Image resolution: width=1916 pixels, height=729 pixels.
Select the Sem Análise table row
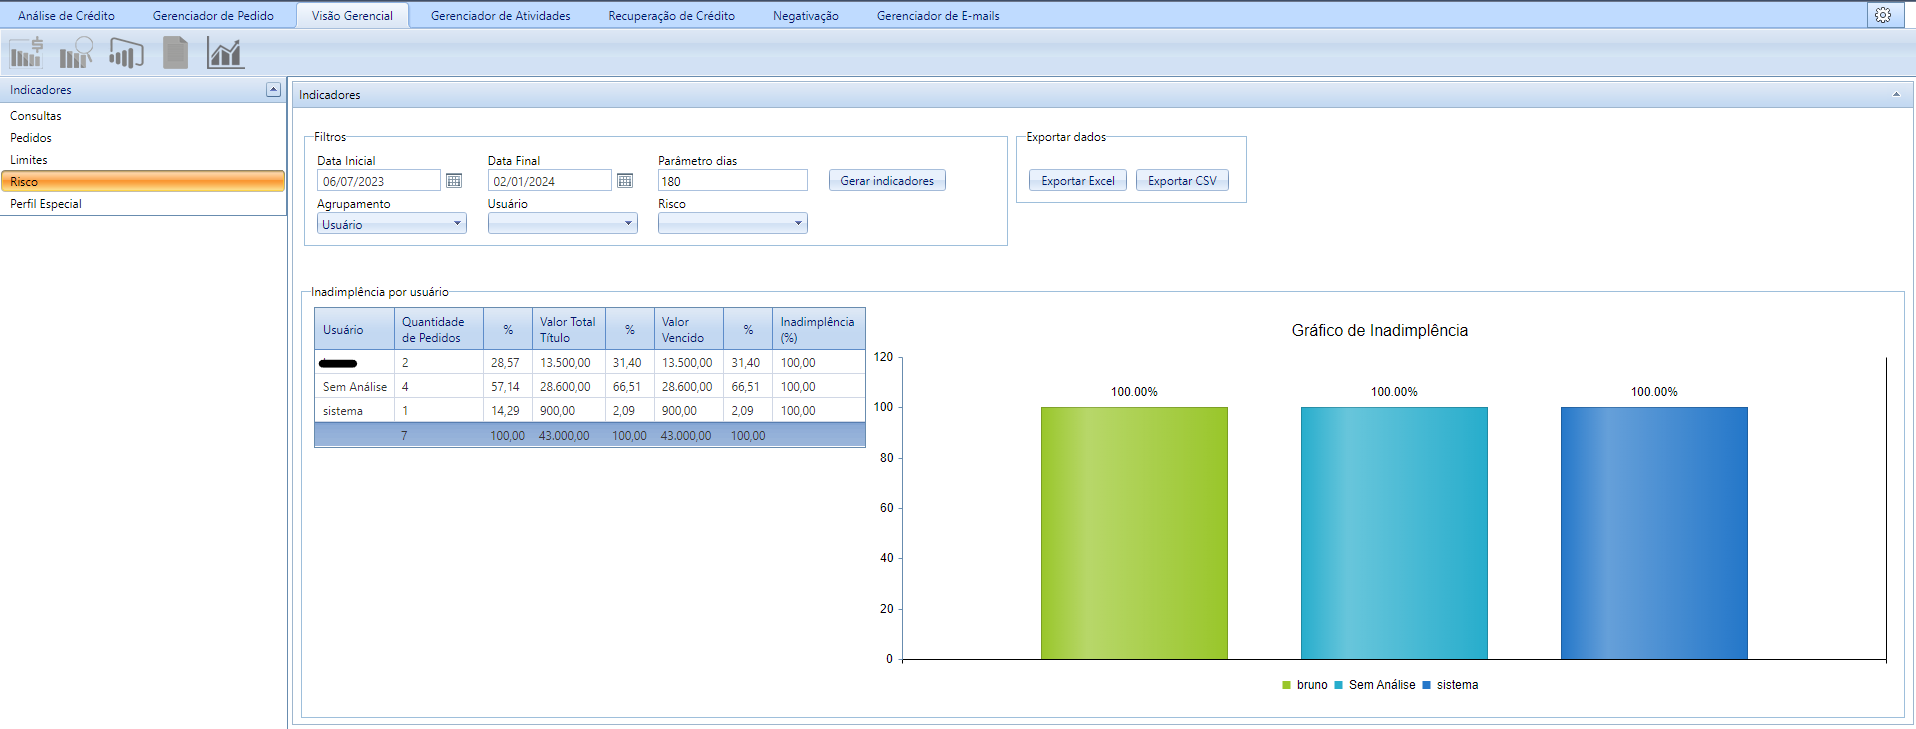pyautogui.click(x=590, y=387)
